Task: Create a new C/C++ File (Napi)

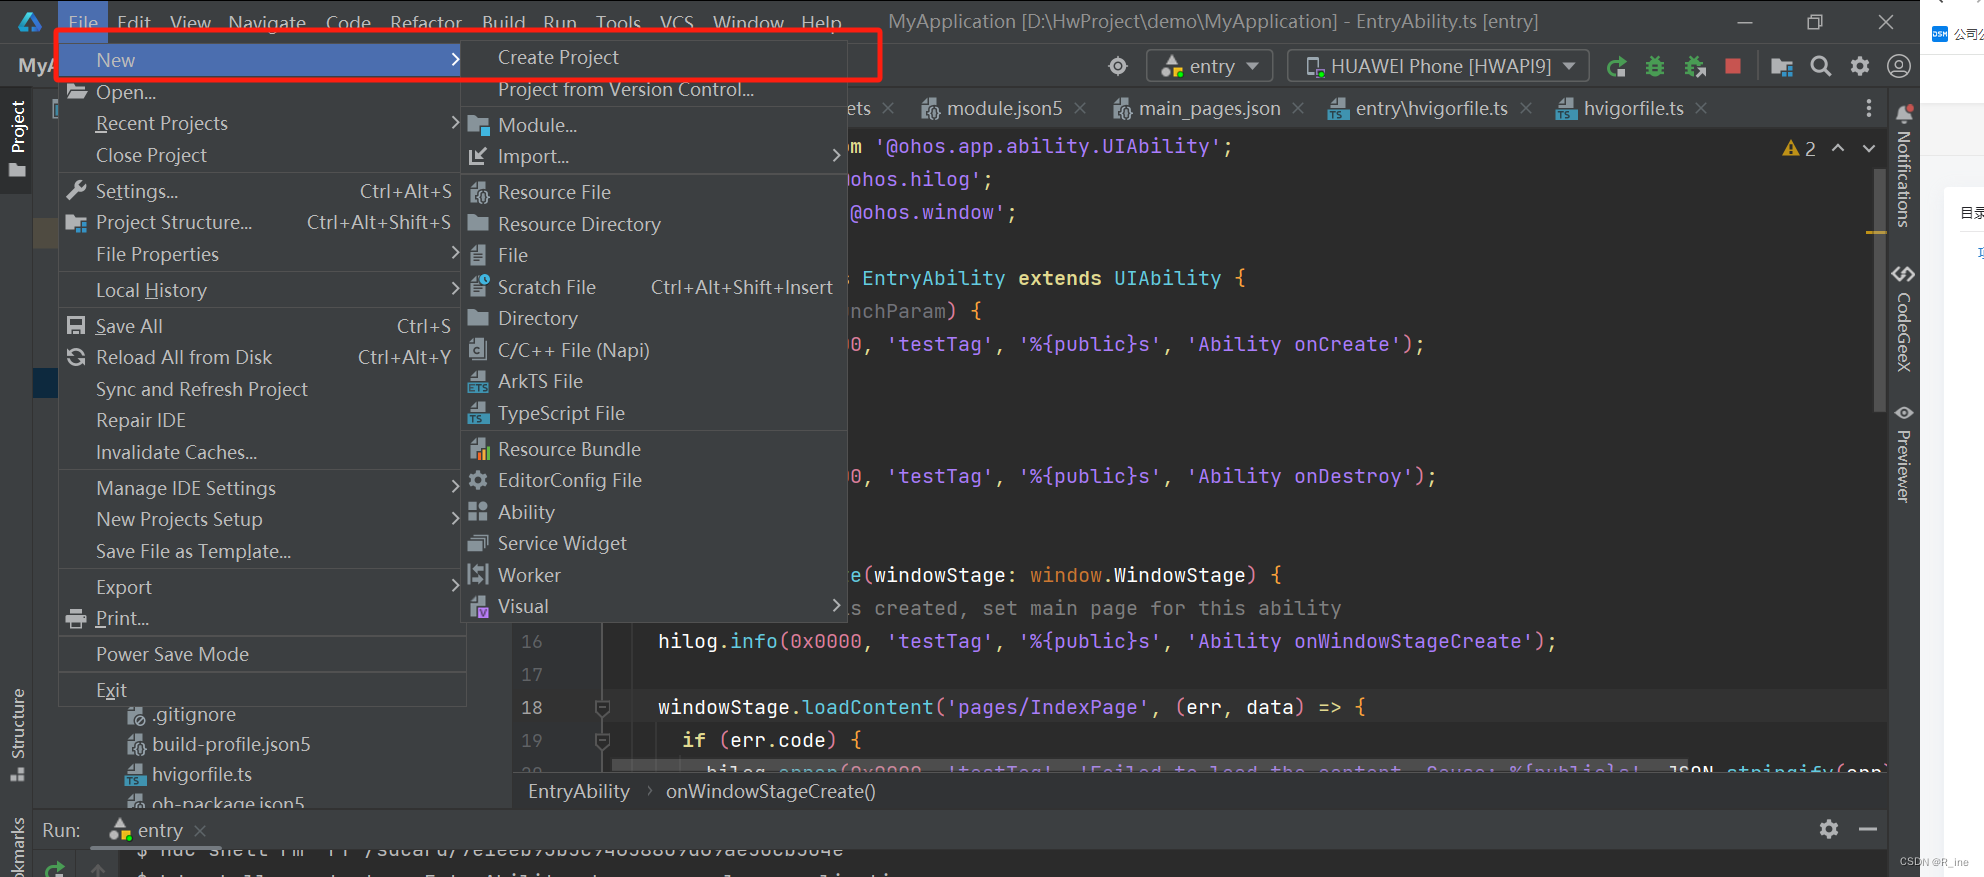Action: [654, 350]
